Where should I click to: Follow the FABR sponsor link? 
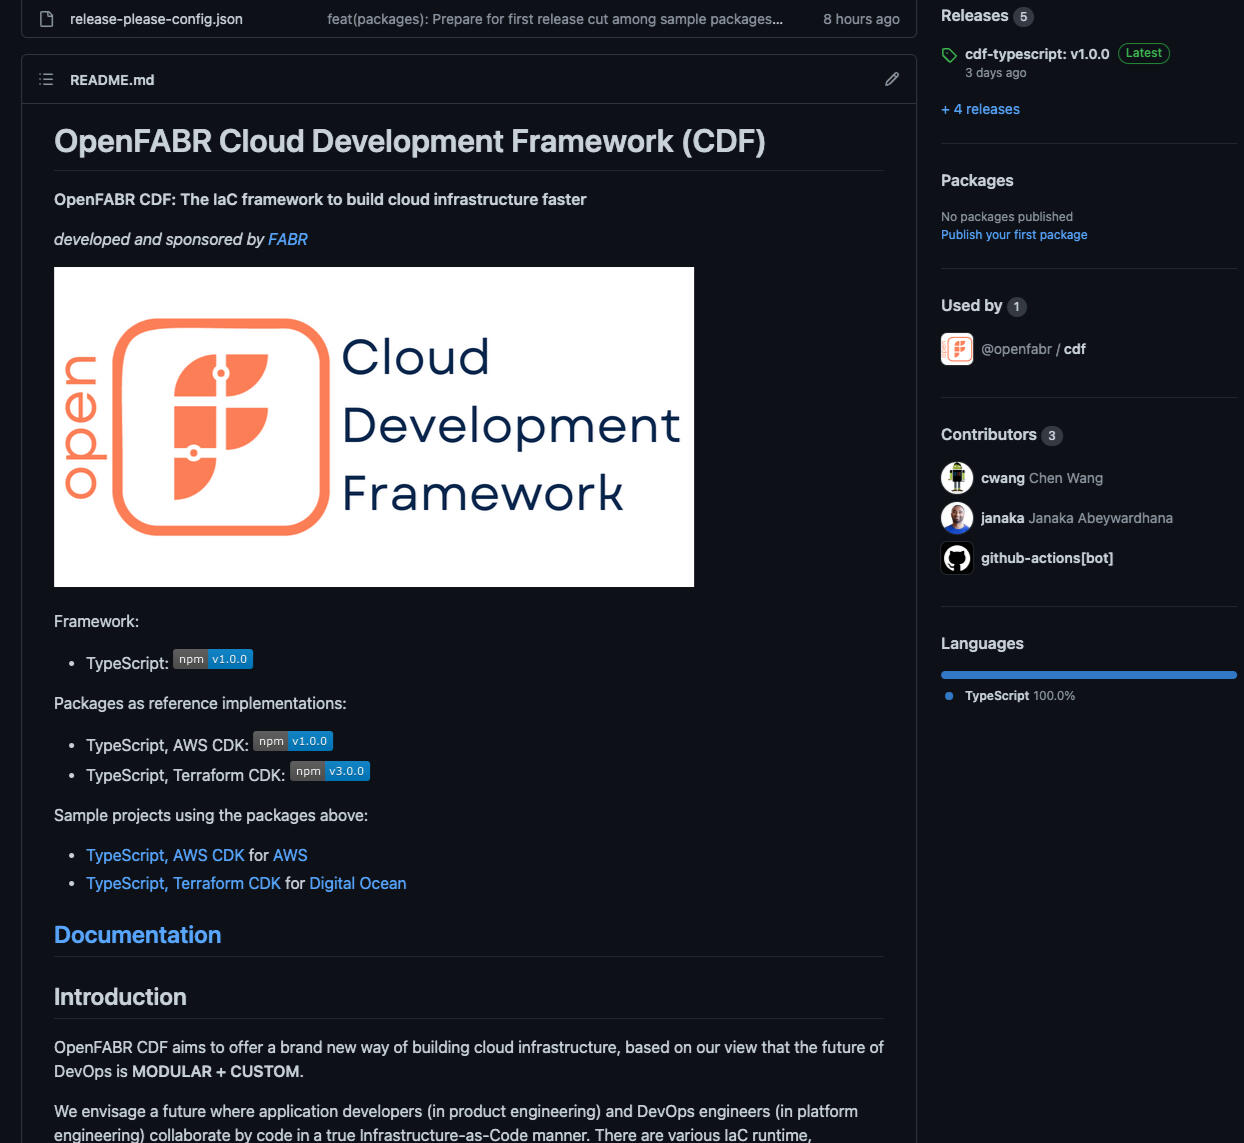[288, 239]
